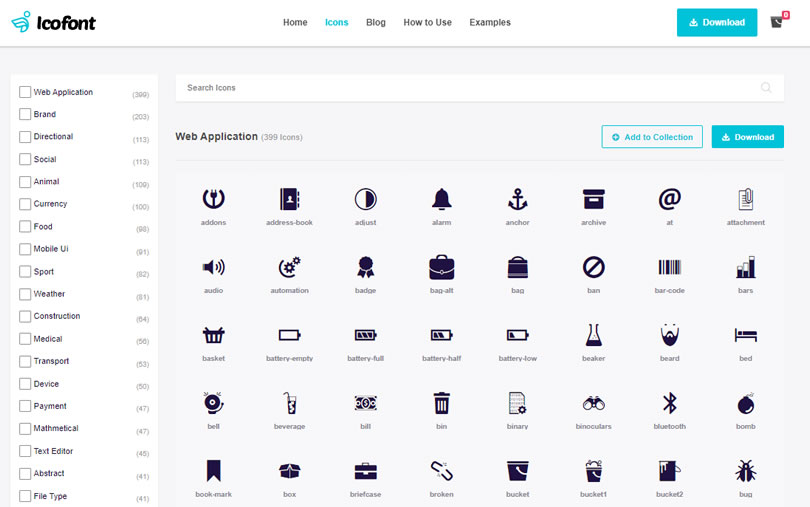Viewport: 810px width, 507px height.
Task: Click the badge ribbon icon
Action: (x=365, y=267)
